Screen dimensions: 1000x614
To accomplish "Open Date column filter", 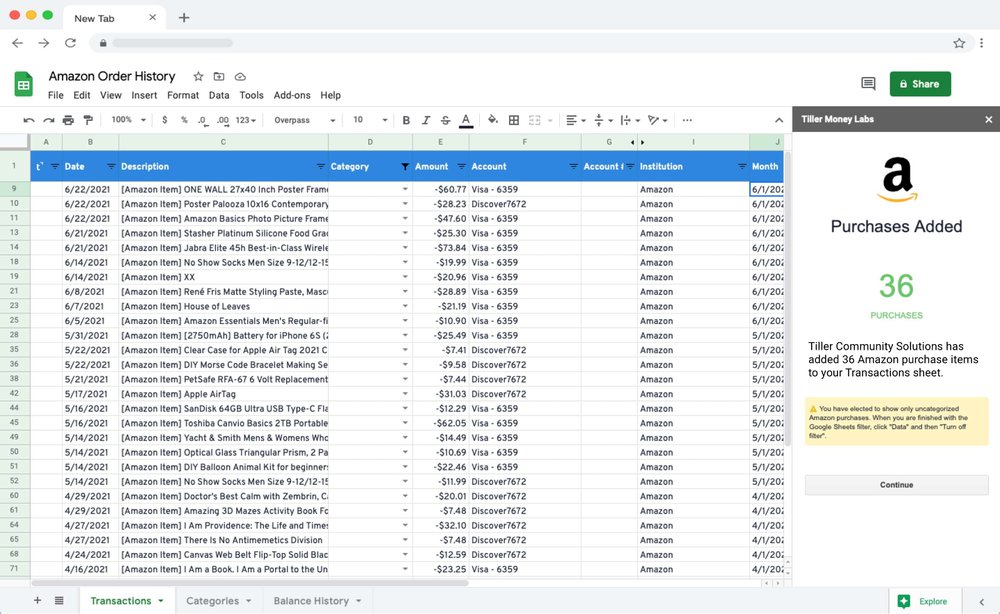I will tap(111, 166).
